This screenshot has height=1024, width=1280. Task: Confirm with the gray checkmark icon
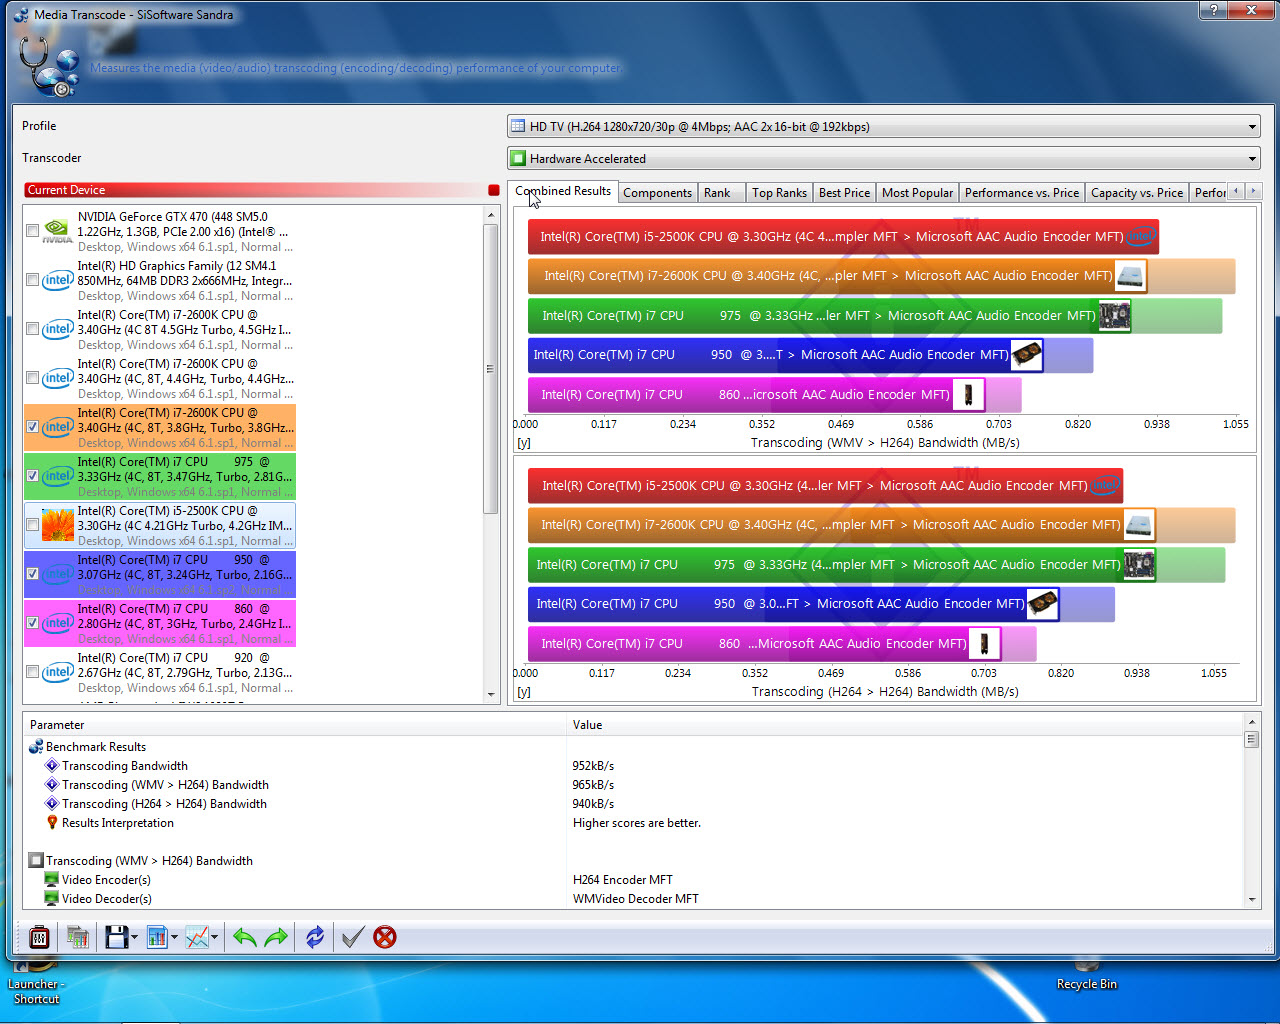pos(352,937)
